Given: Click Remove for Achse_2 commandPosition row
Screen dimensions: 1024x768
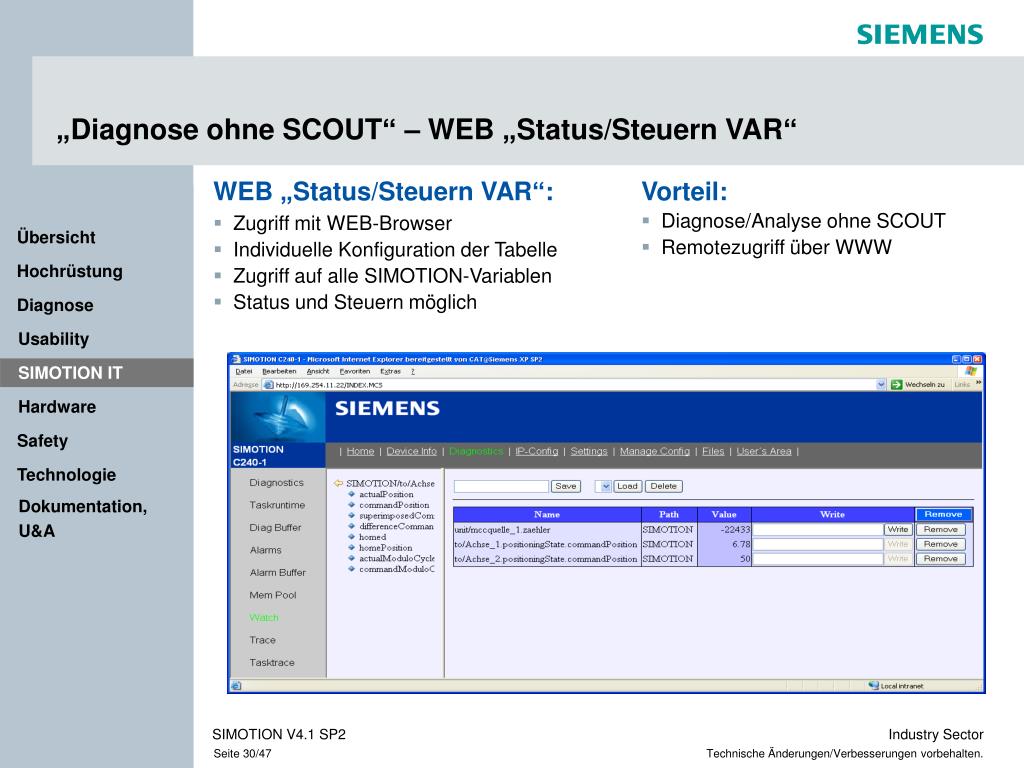Looking at the screenshot, I should tap(940, 558).
